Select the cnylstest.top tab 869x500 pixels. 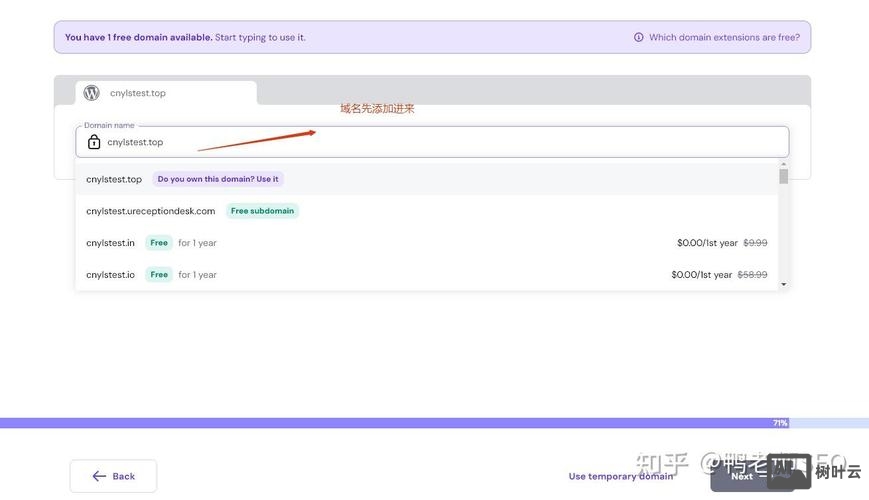coord(166,93)
